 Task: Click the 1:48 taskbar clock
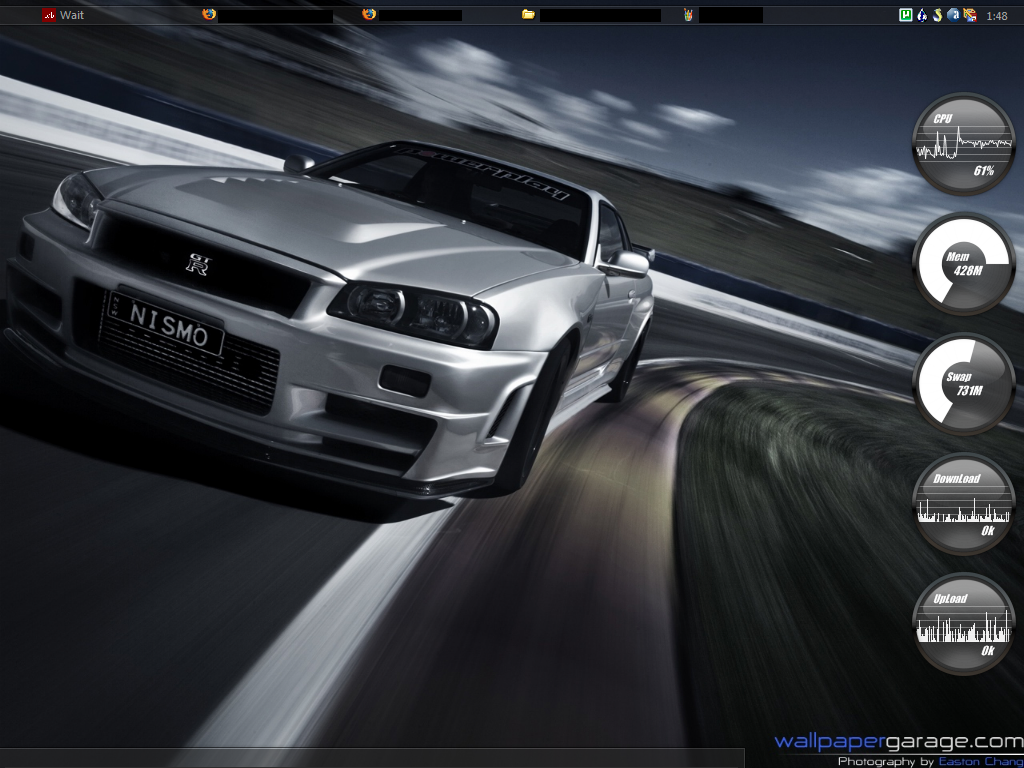click(997, 16)
